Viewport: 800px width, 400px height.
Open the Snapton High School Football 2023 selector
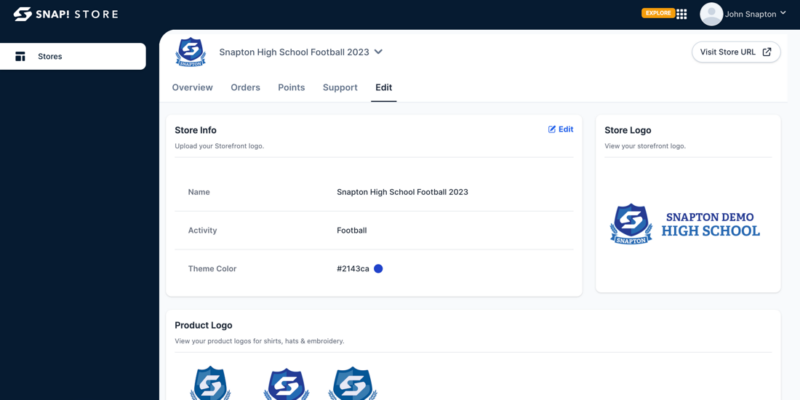(x=301, y=52)
